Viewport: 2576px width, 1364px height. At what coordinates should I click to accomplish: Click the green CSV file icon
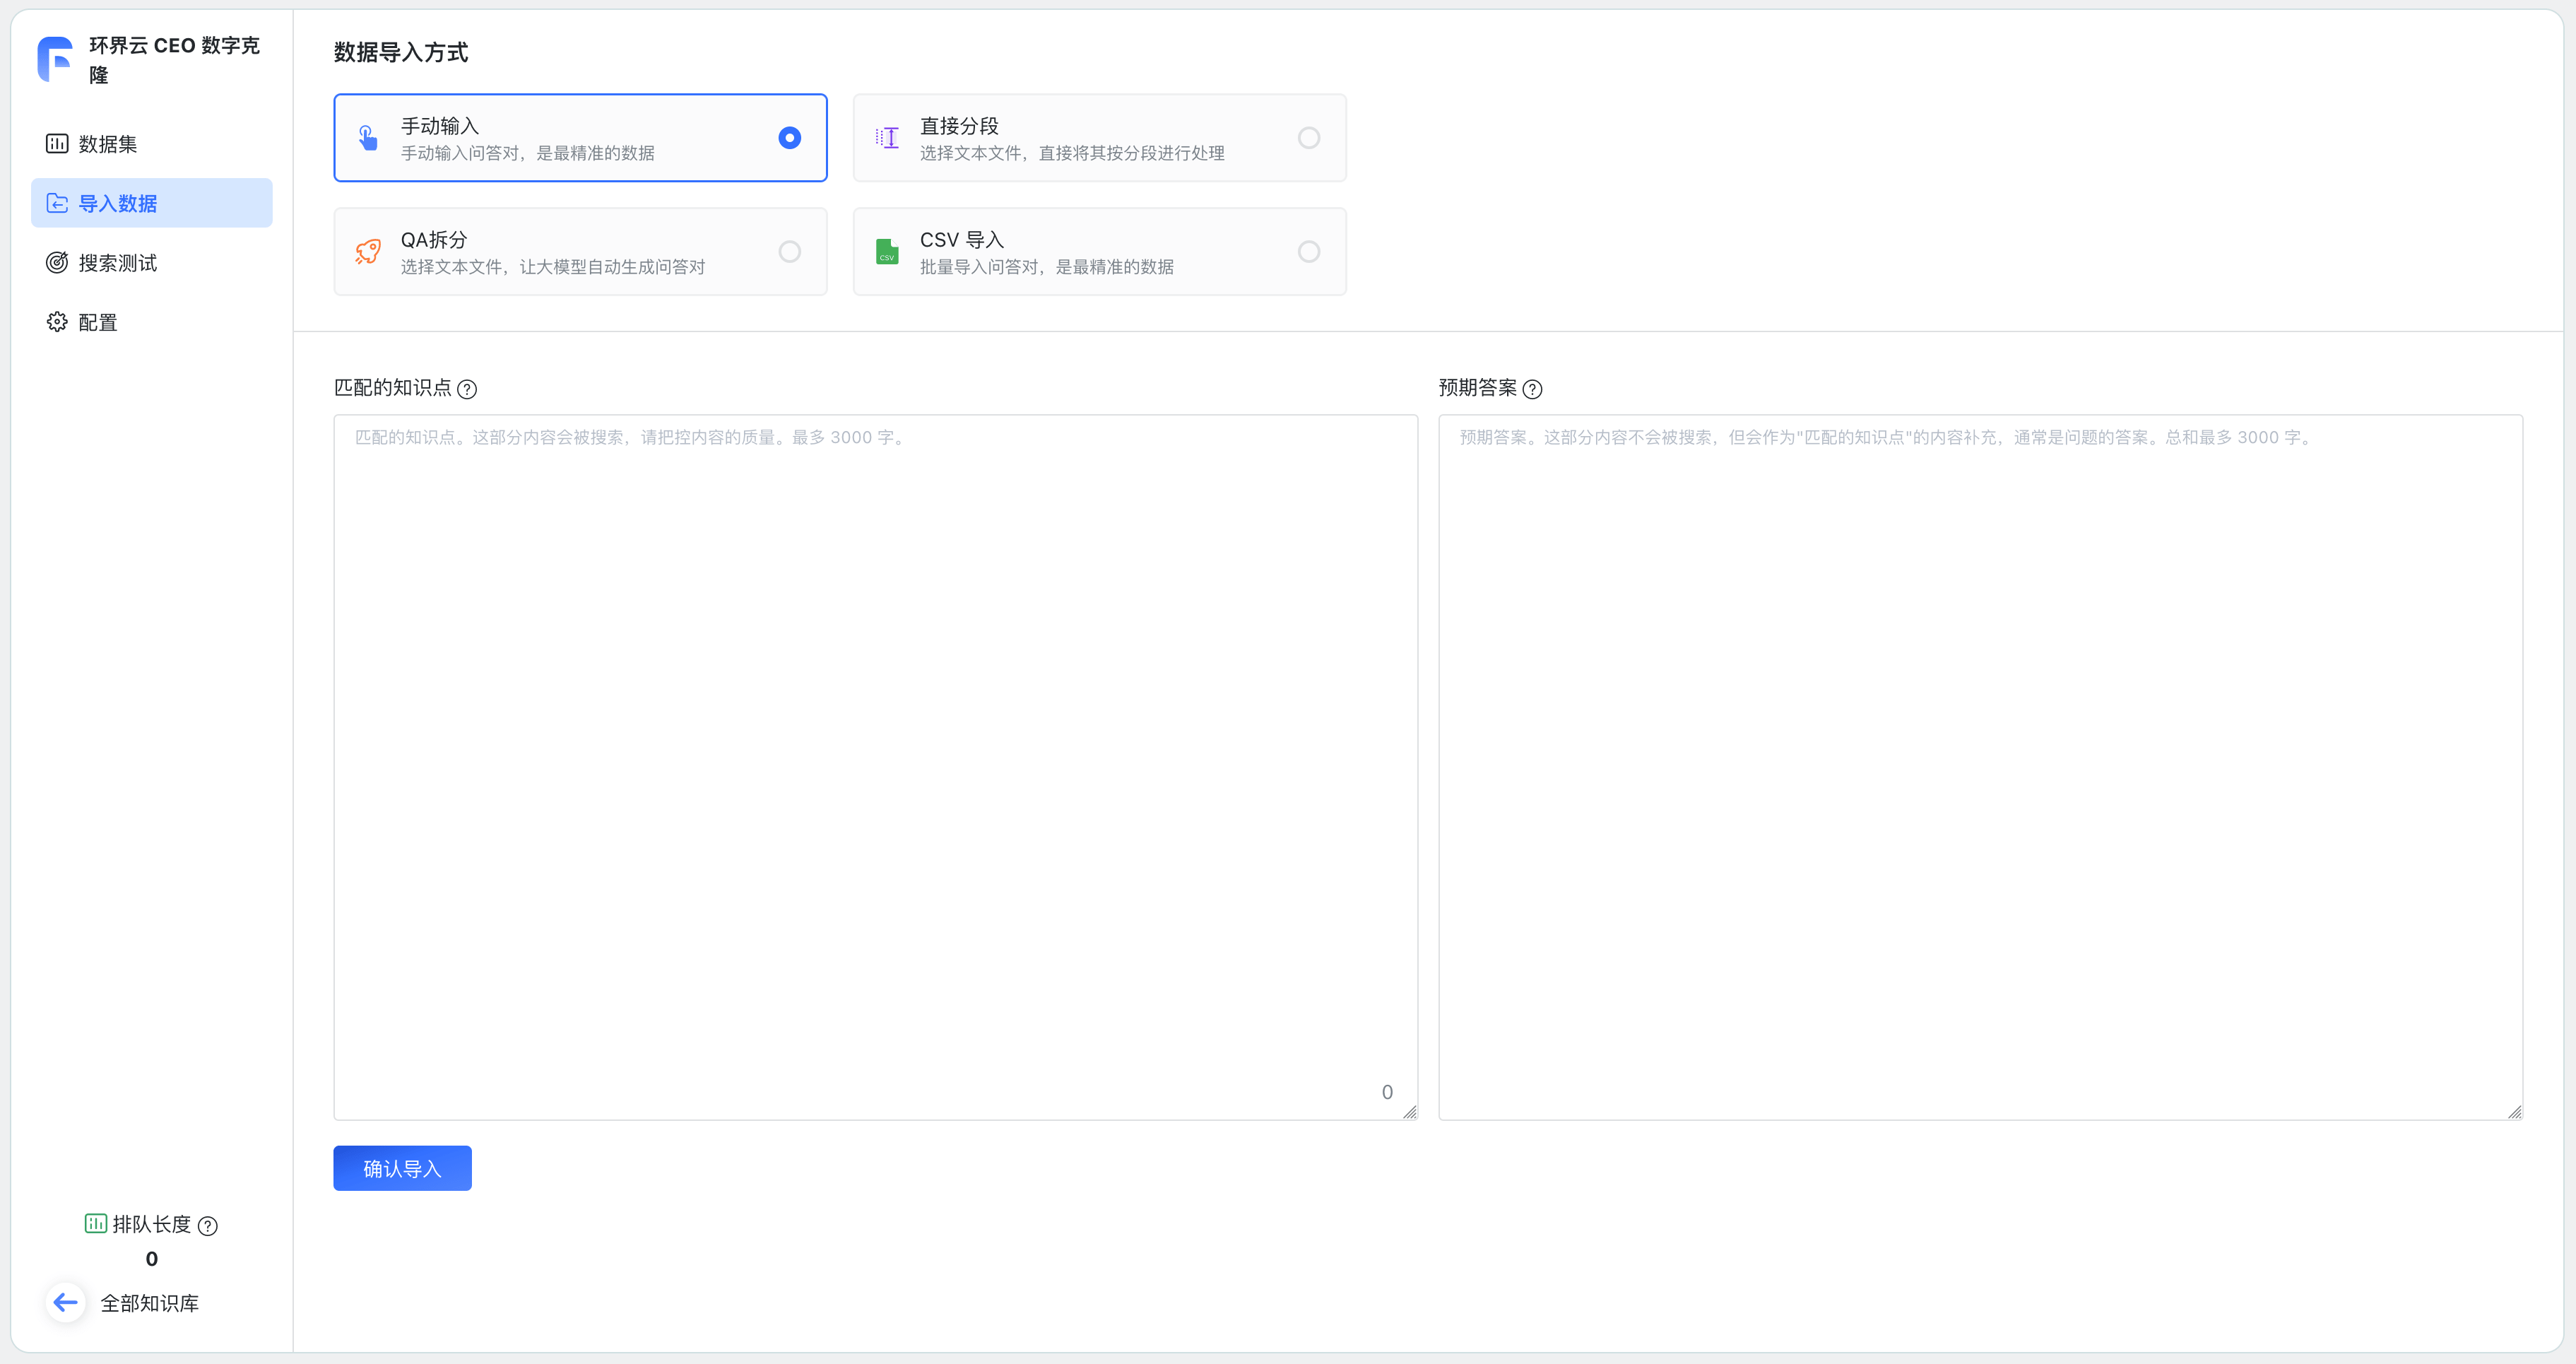(886, 252)
